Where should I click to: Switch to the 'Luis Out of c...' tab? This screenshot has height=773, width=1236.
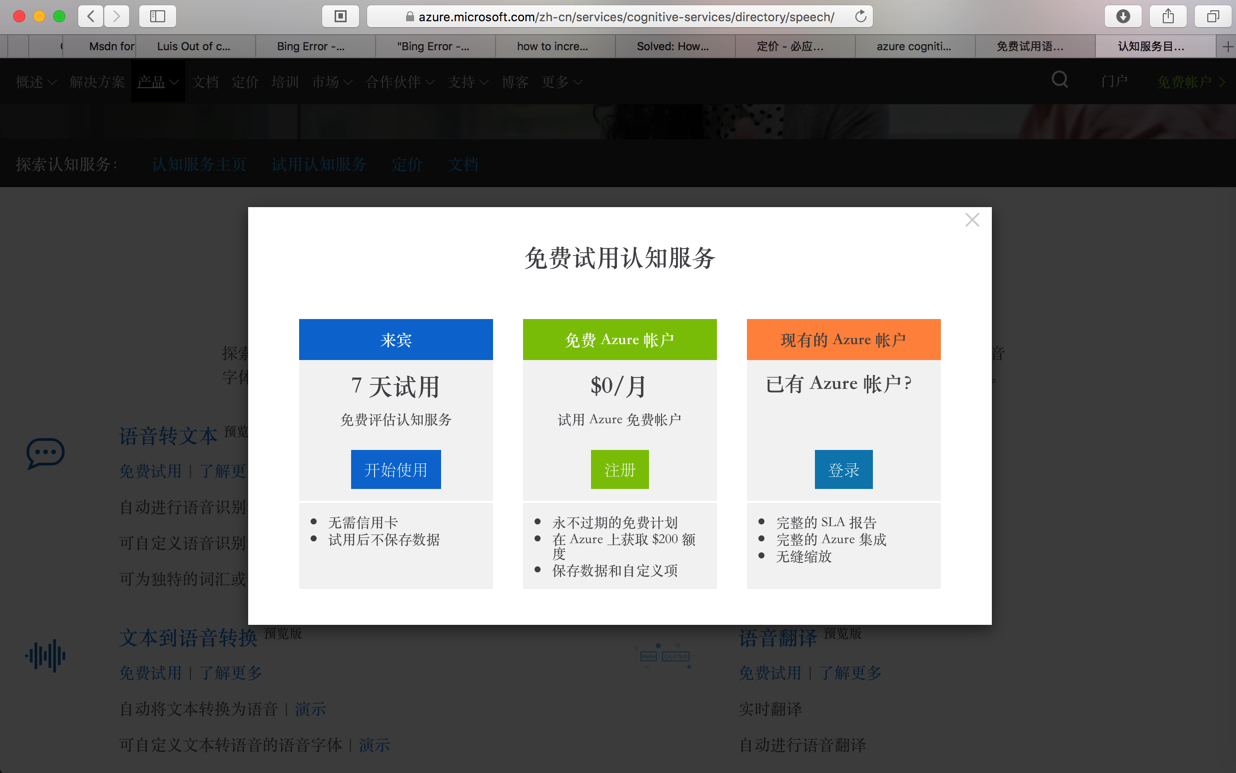tap(194, 46)
